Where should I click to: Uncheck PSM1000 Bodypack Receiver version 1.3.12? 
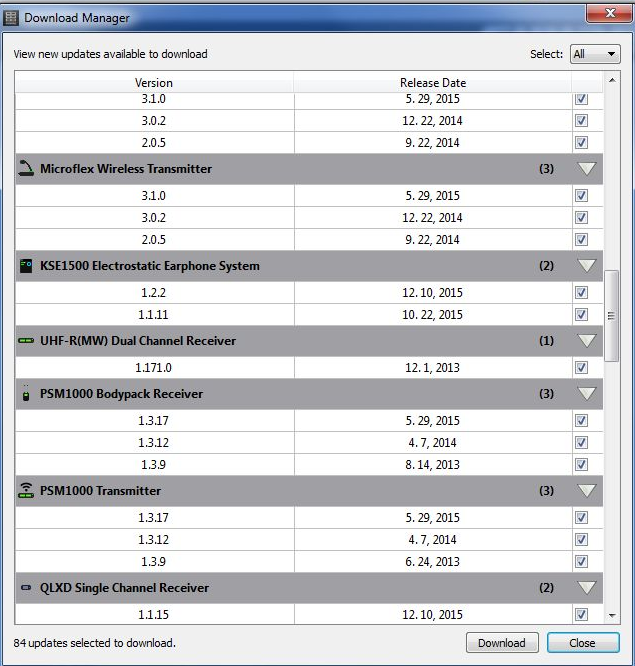pos(581,443)
